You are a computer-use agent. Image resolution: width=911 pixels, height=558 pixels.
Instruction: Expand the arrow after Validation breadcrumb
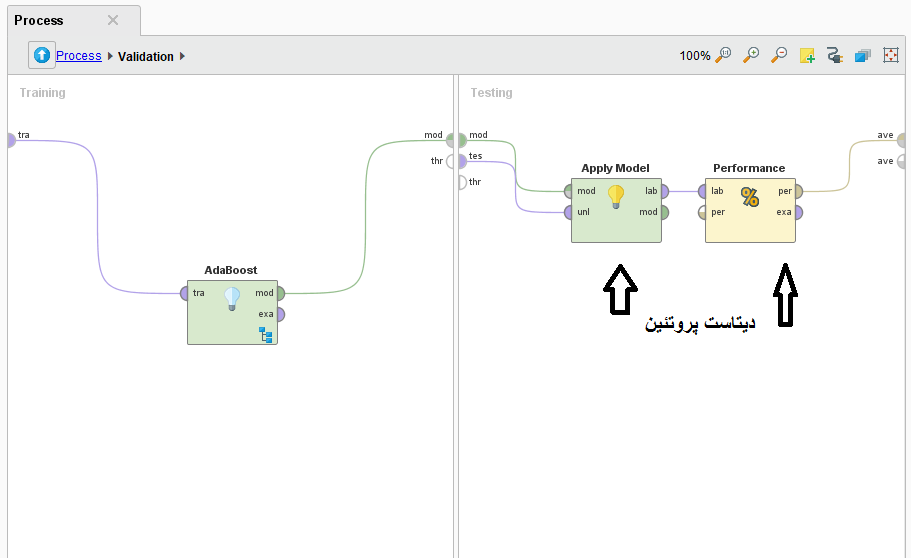click(x=183, y=57)
